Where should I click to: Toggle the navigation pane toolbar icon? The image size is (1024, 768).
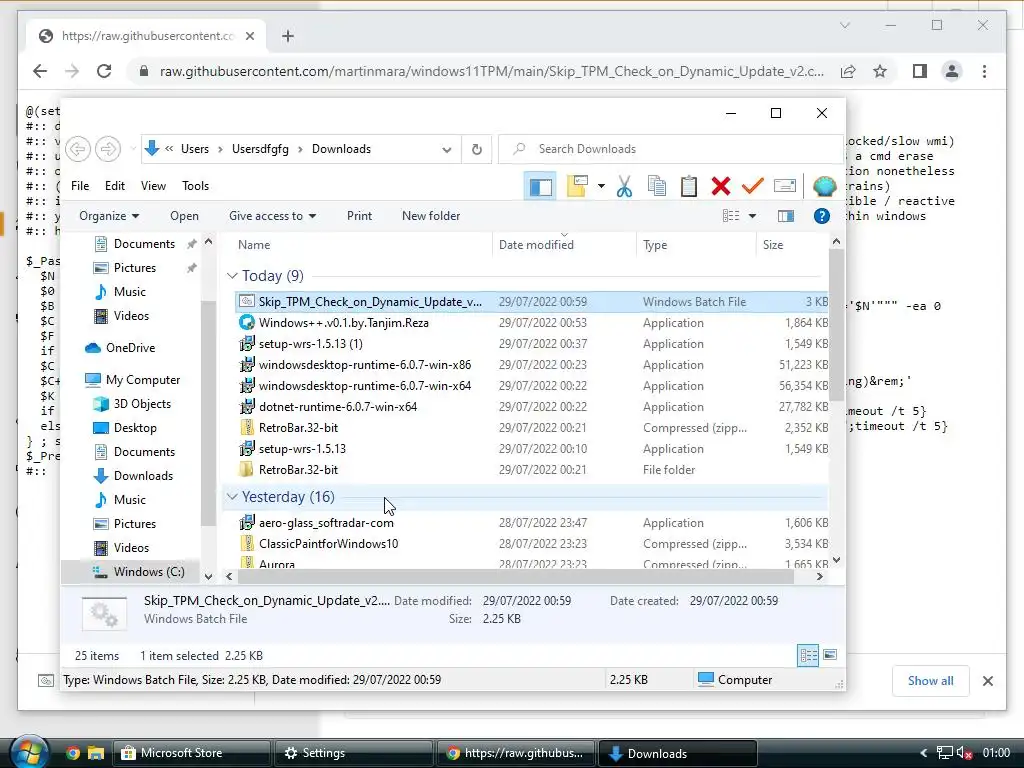click(x=540, y=186)
